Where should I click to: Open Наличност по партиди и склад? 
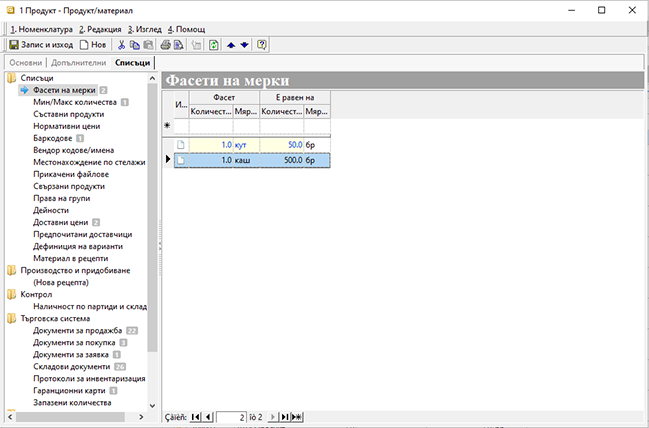[x=90, y=306]
